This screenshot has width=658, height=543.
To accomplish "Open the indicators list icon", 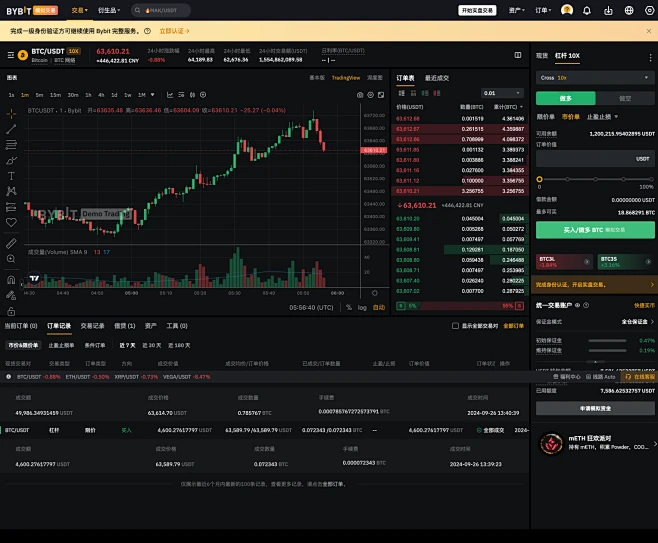I will (x=181, y=95).
